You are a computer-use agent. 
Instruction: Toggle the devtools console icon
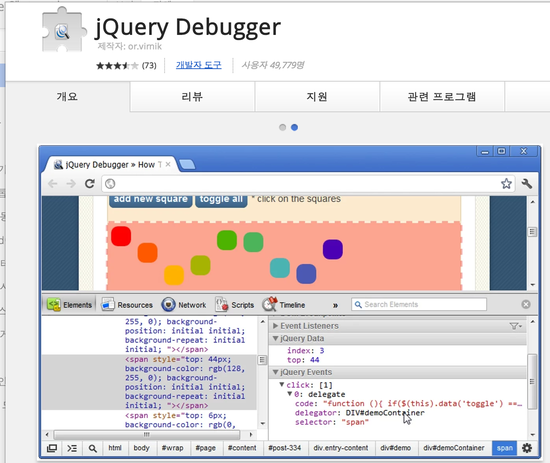(x=72, y=448)
